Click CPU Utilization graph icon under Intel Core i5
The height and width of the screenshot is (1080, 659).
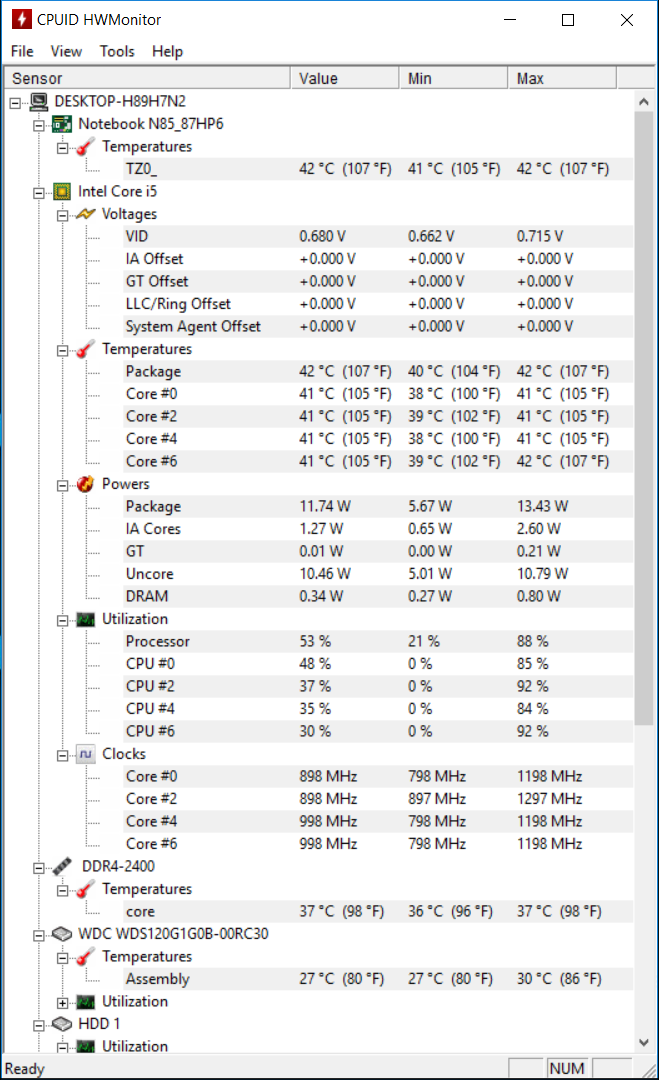pyautogui.click(x=85, y=619)
